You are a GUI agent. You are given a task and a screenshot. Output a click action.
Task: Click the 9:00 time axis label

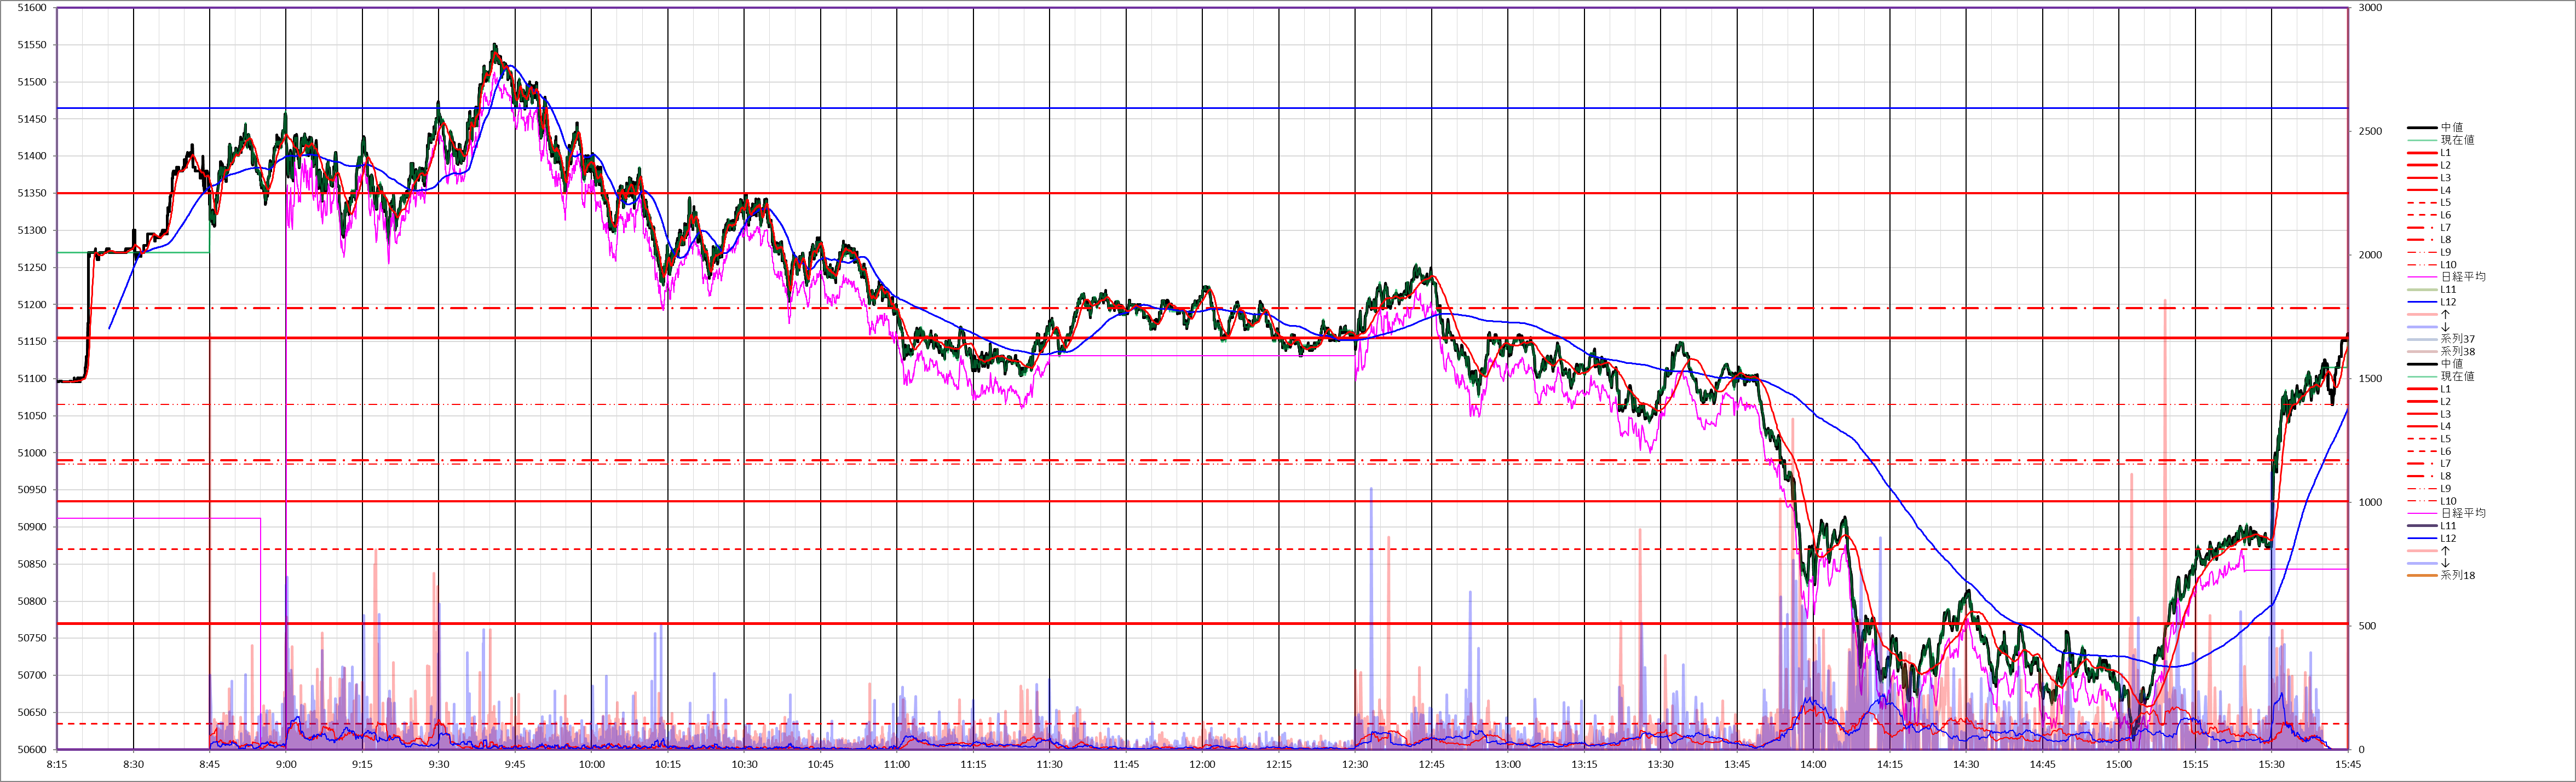point(286,765)
